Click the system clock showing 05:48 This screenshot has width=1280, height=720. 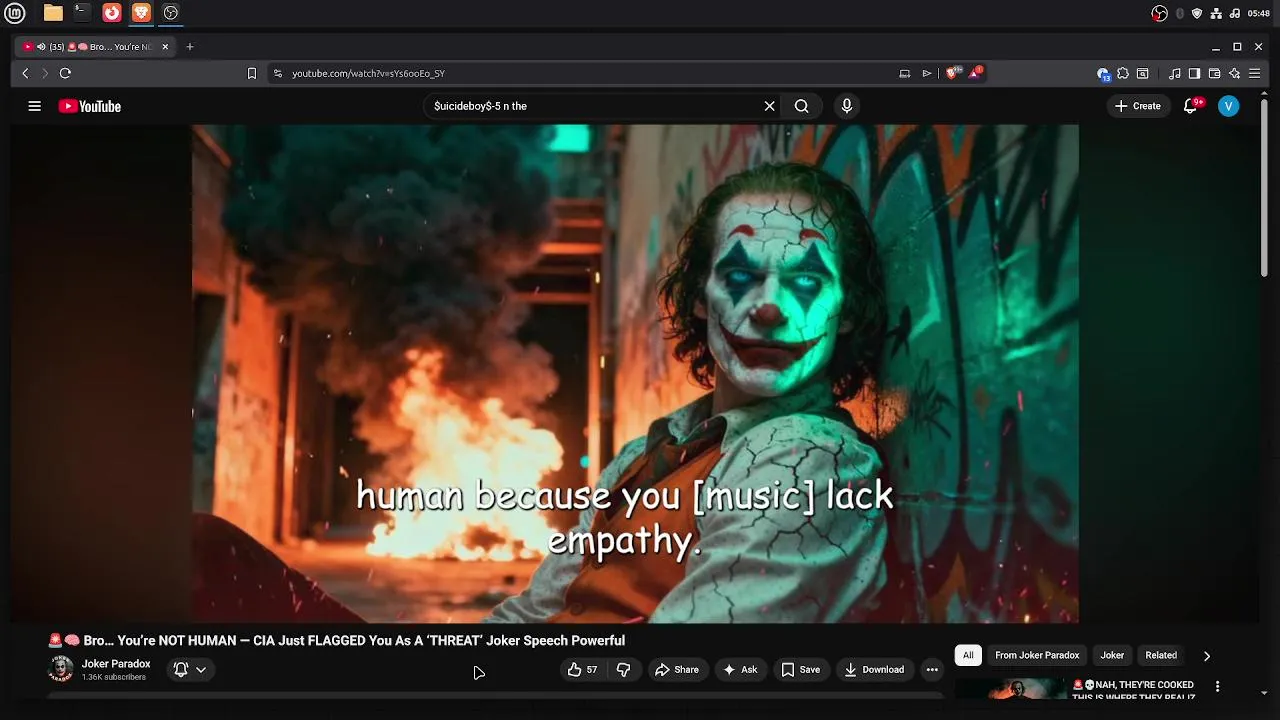[x=1259, y=13]
